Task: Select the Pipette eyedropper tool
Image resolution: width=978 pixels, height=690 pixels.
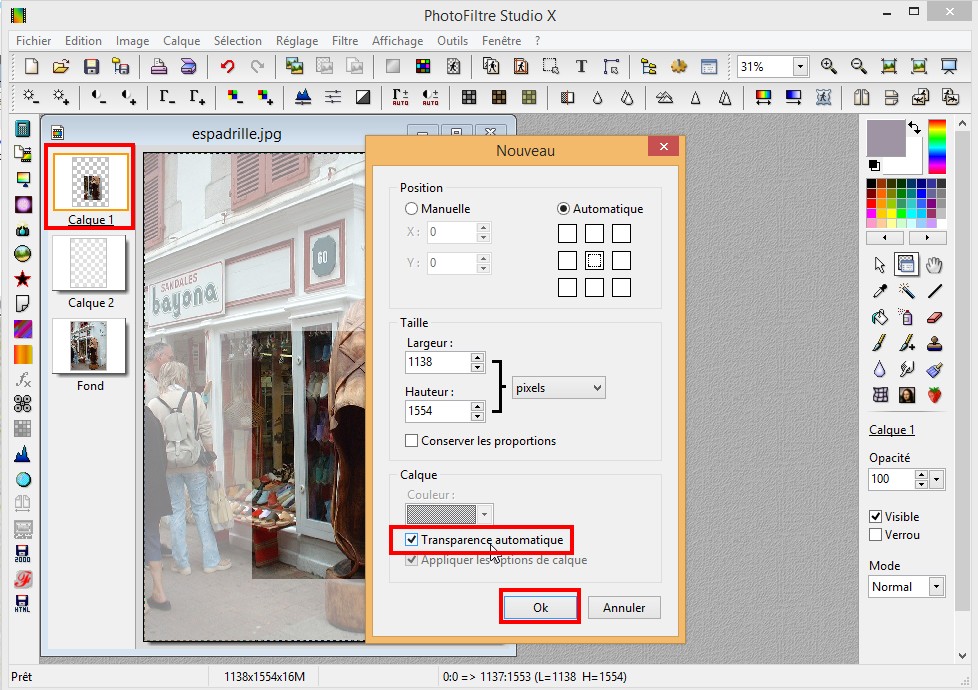Action: 879,291
